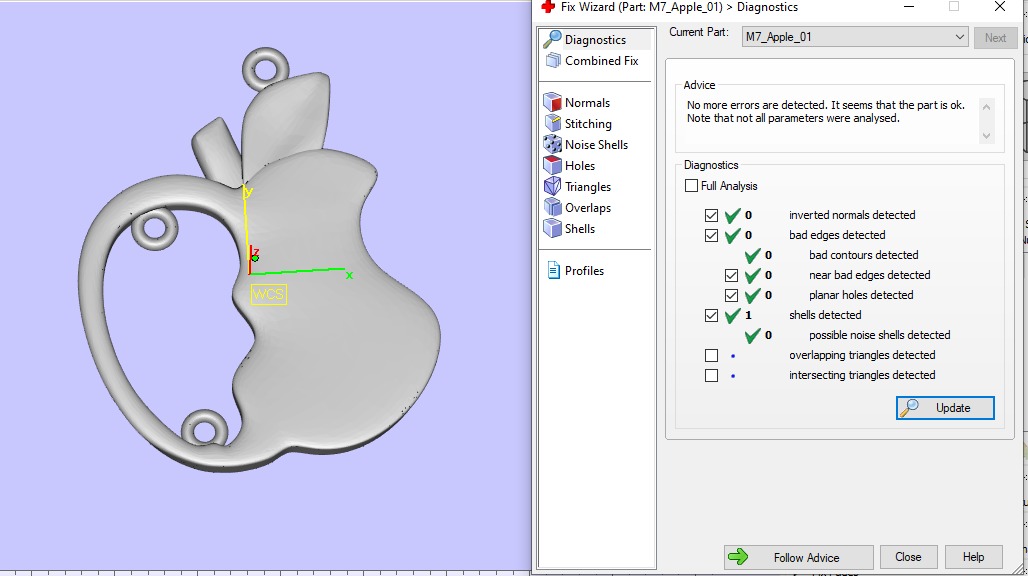Minimize the Fix Wizard window
Screen dimensions: 1028x576
[x=909, y=7]
